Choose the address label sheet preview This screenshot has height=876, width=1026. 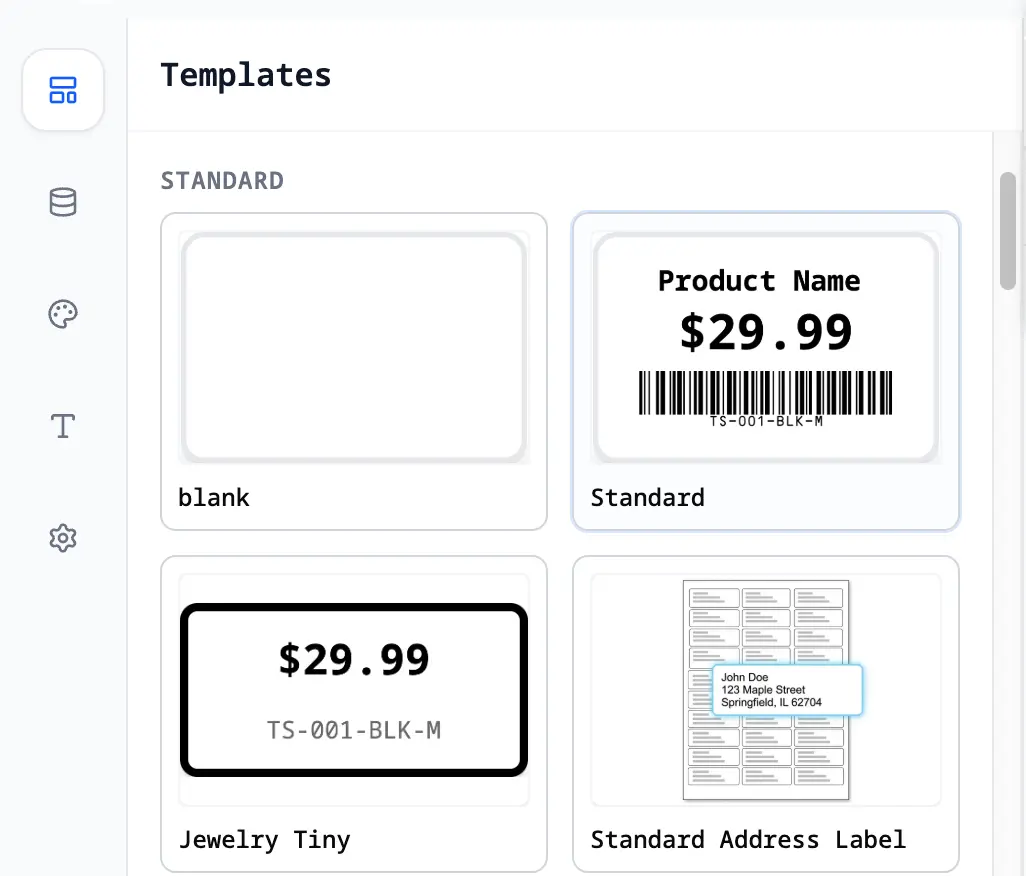(766, 690)
